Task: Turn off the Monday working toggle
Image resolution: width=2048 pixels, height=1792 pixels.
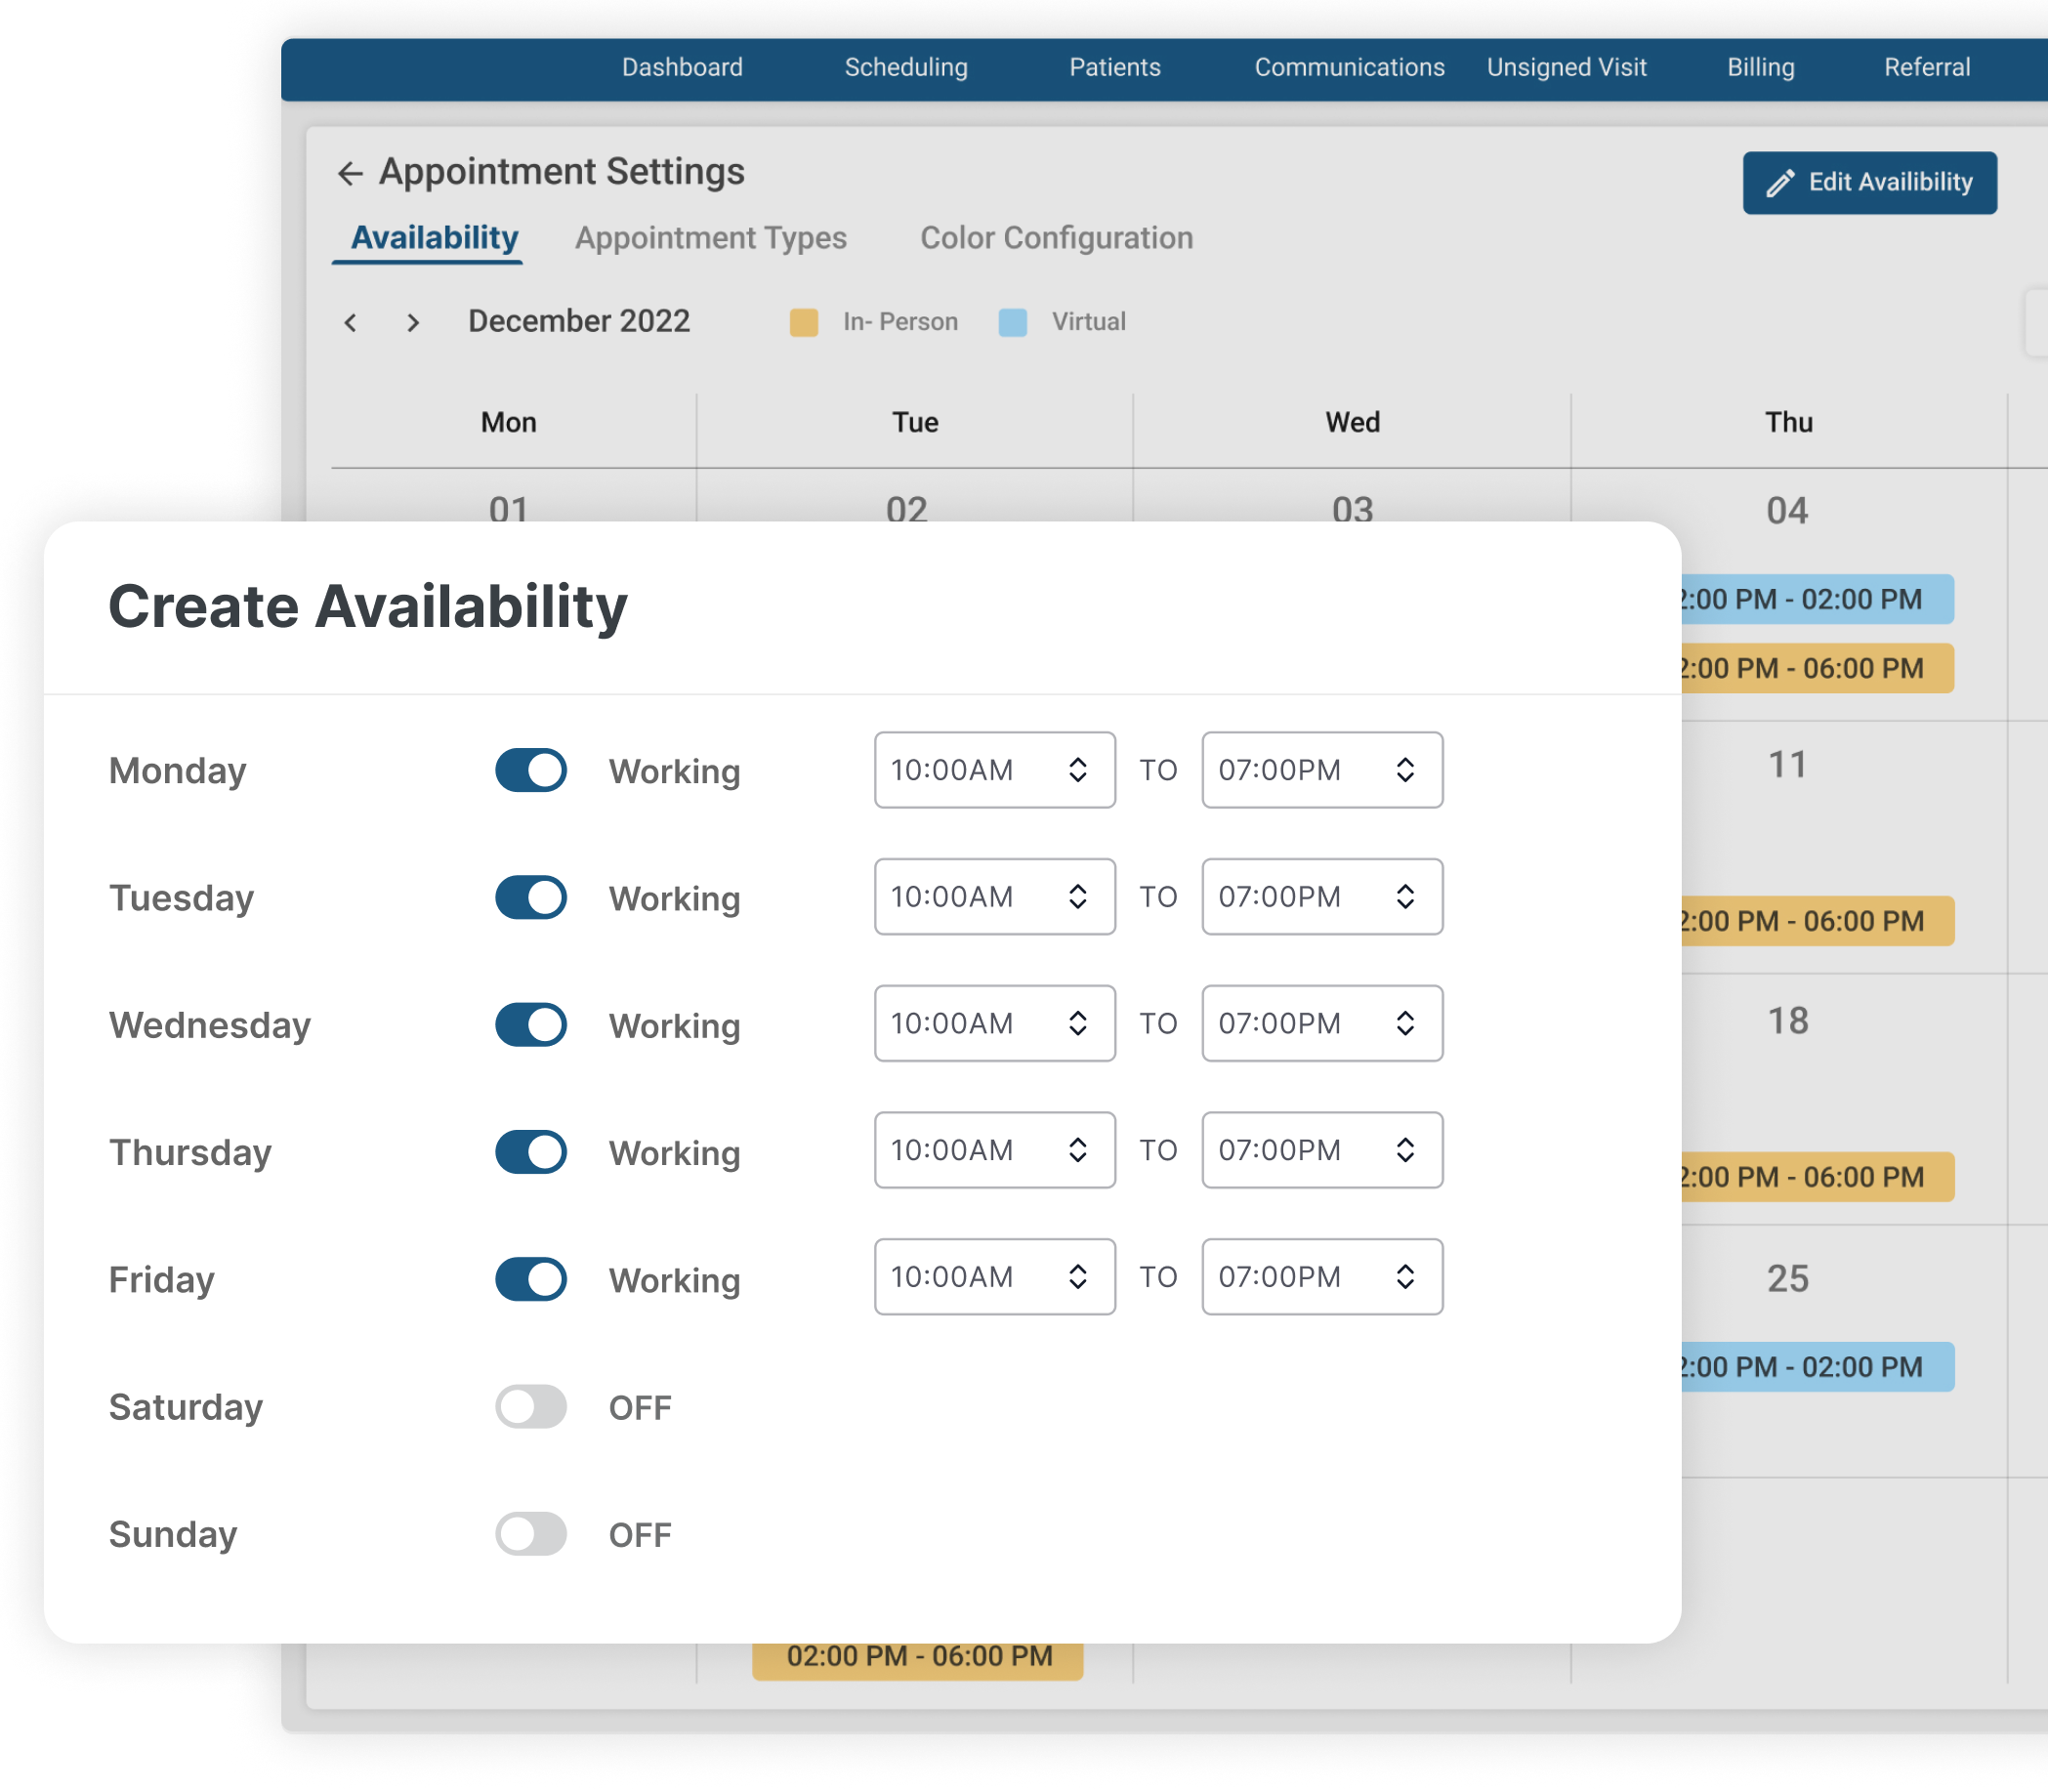Action: pyautogui.click(x=531, y=770)
